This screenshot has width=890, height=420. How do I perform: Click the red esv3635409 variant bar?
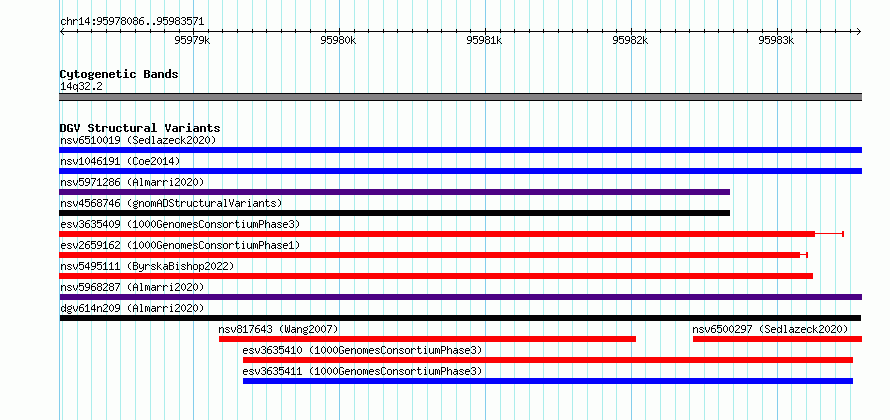coord(437,234)
